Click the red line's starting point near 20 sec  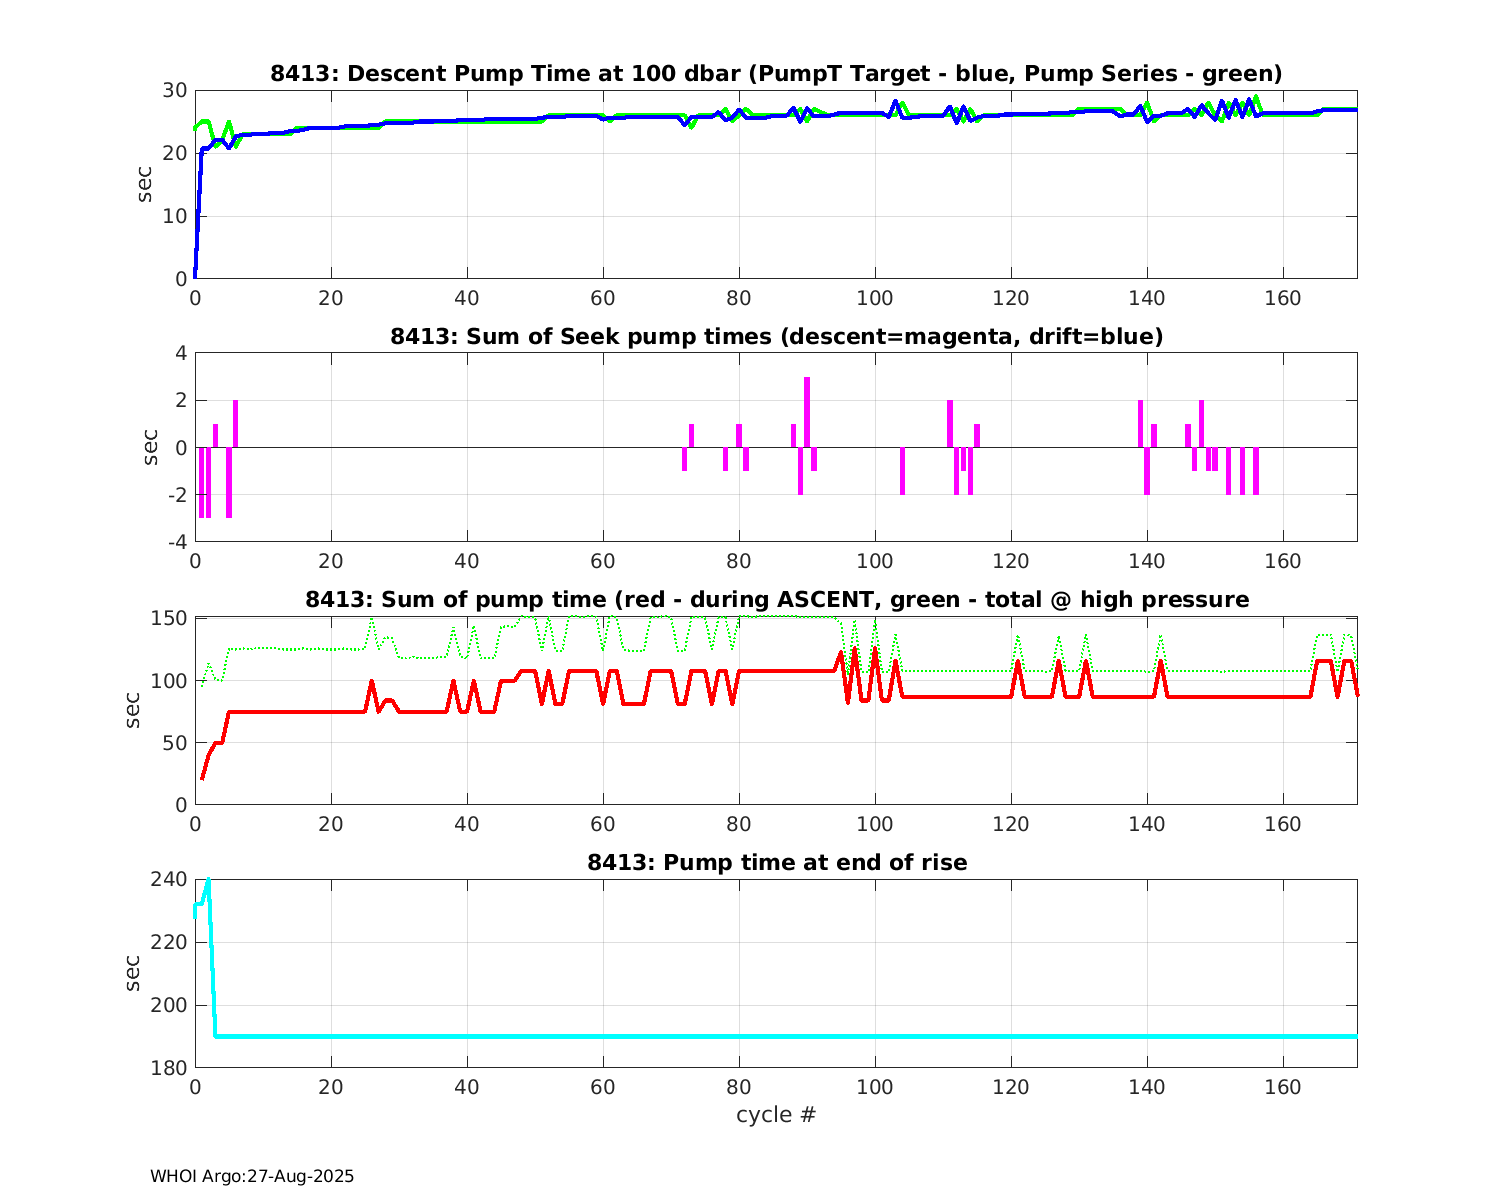click(202, 778)
